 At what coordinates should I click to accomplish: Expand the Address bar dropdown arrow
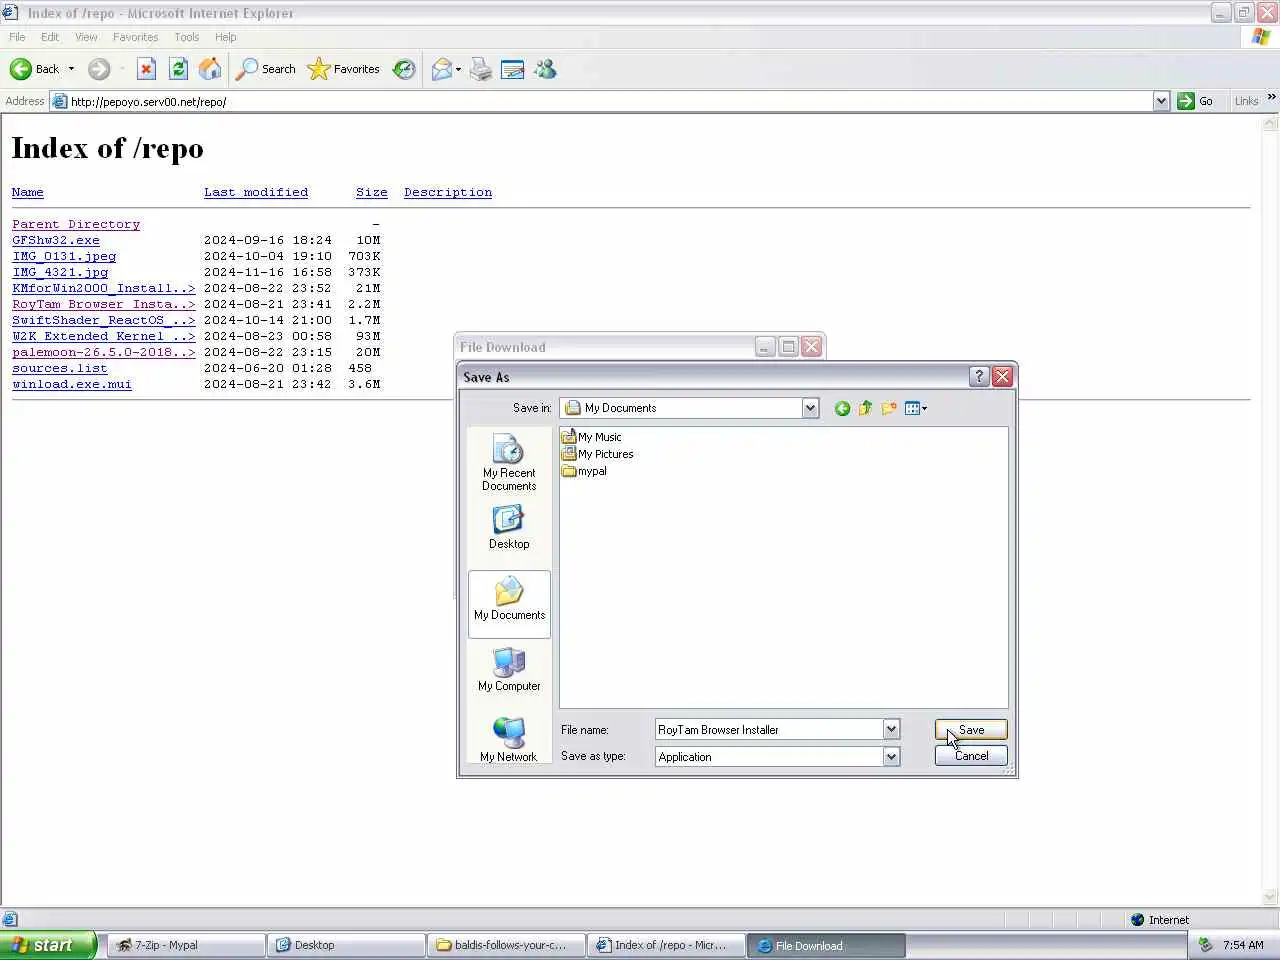1161,101
